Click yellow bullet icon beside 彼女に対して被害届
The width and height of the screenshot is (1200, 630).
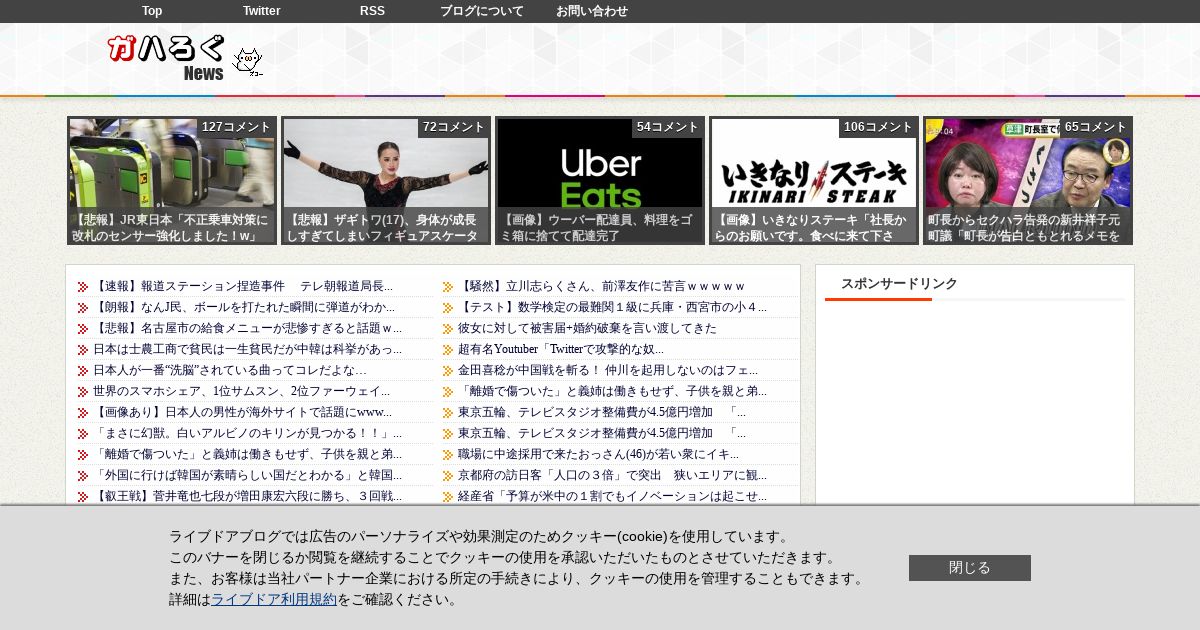click(x=448, y=329)
